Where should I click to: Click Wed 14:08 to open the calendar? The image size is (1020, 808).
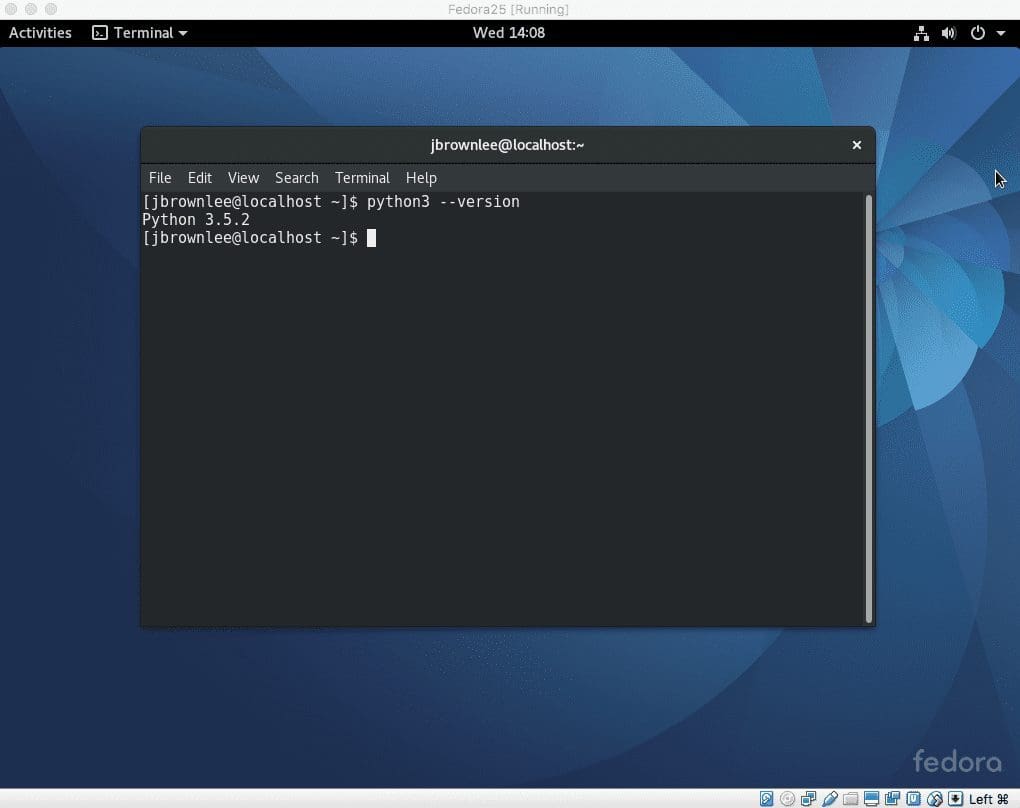tap(509, 32)
